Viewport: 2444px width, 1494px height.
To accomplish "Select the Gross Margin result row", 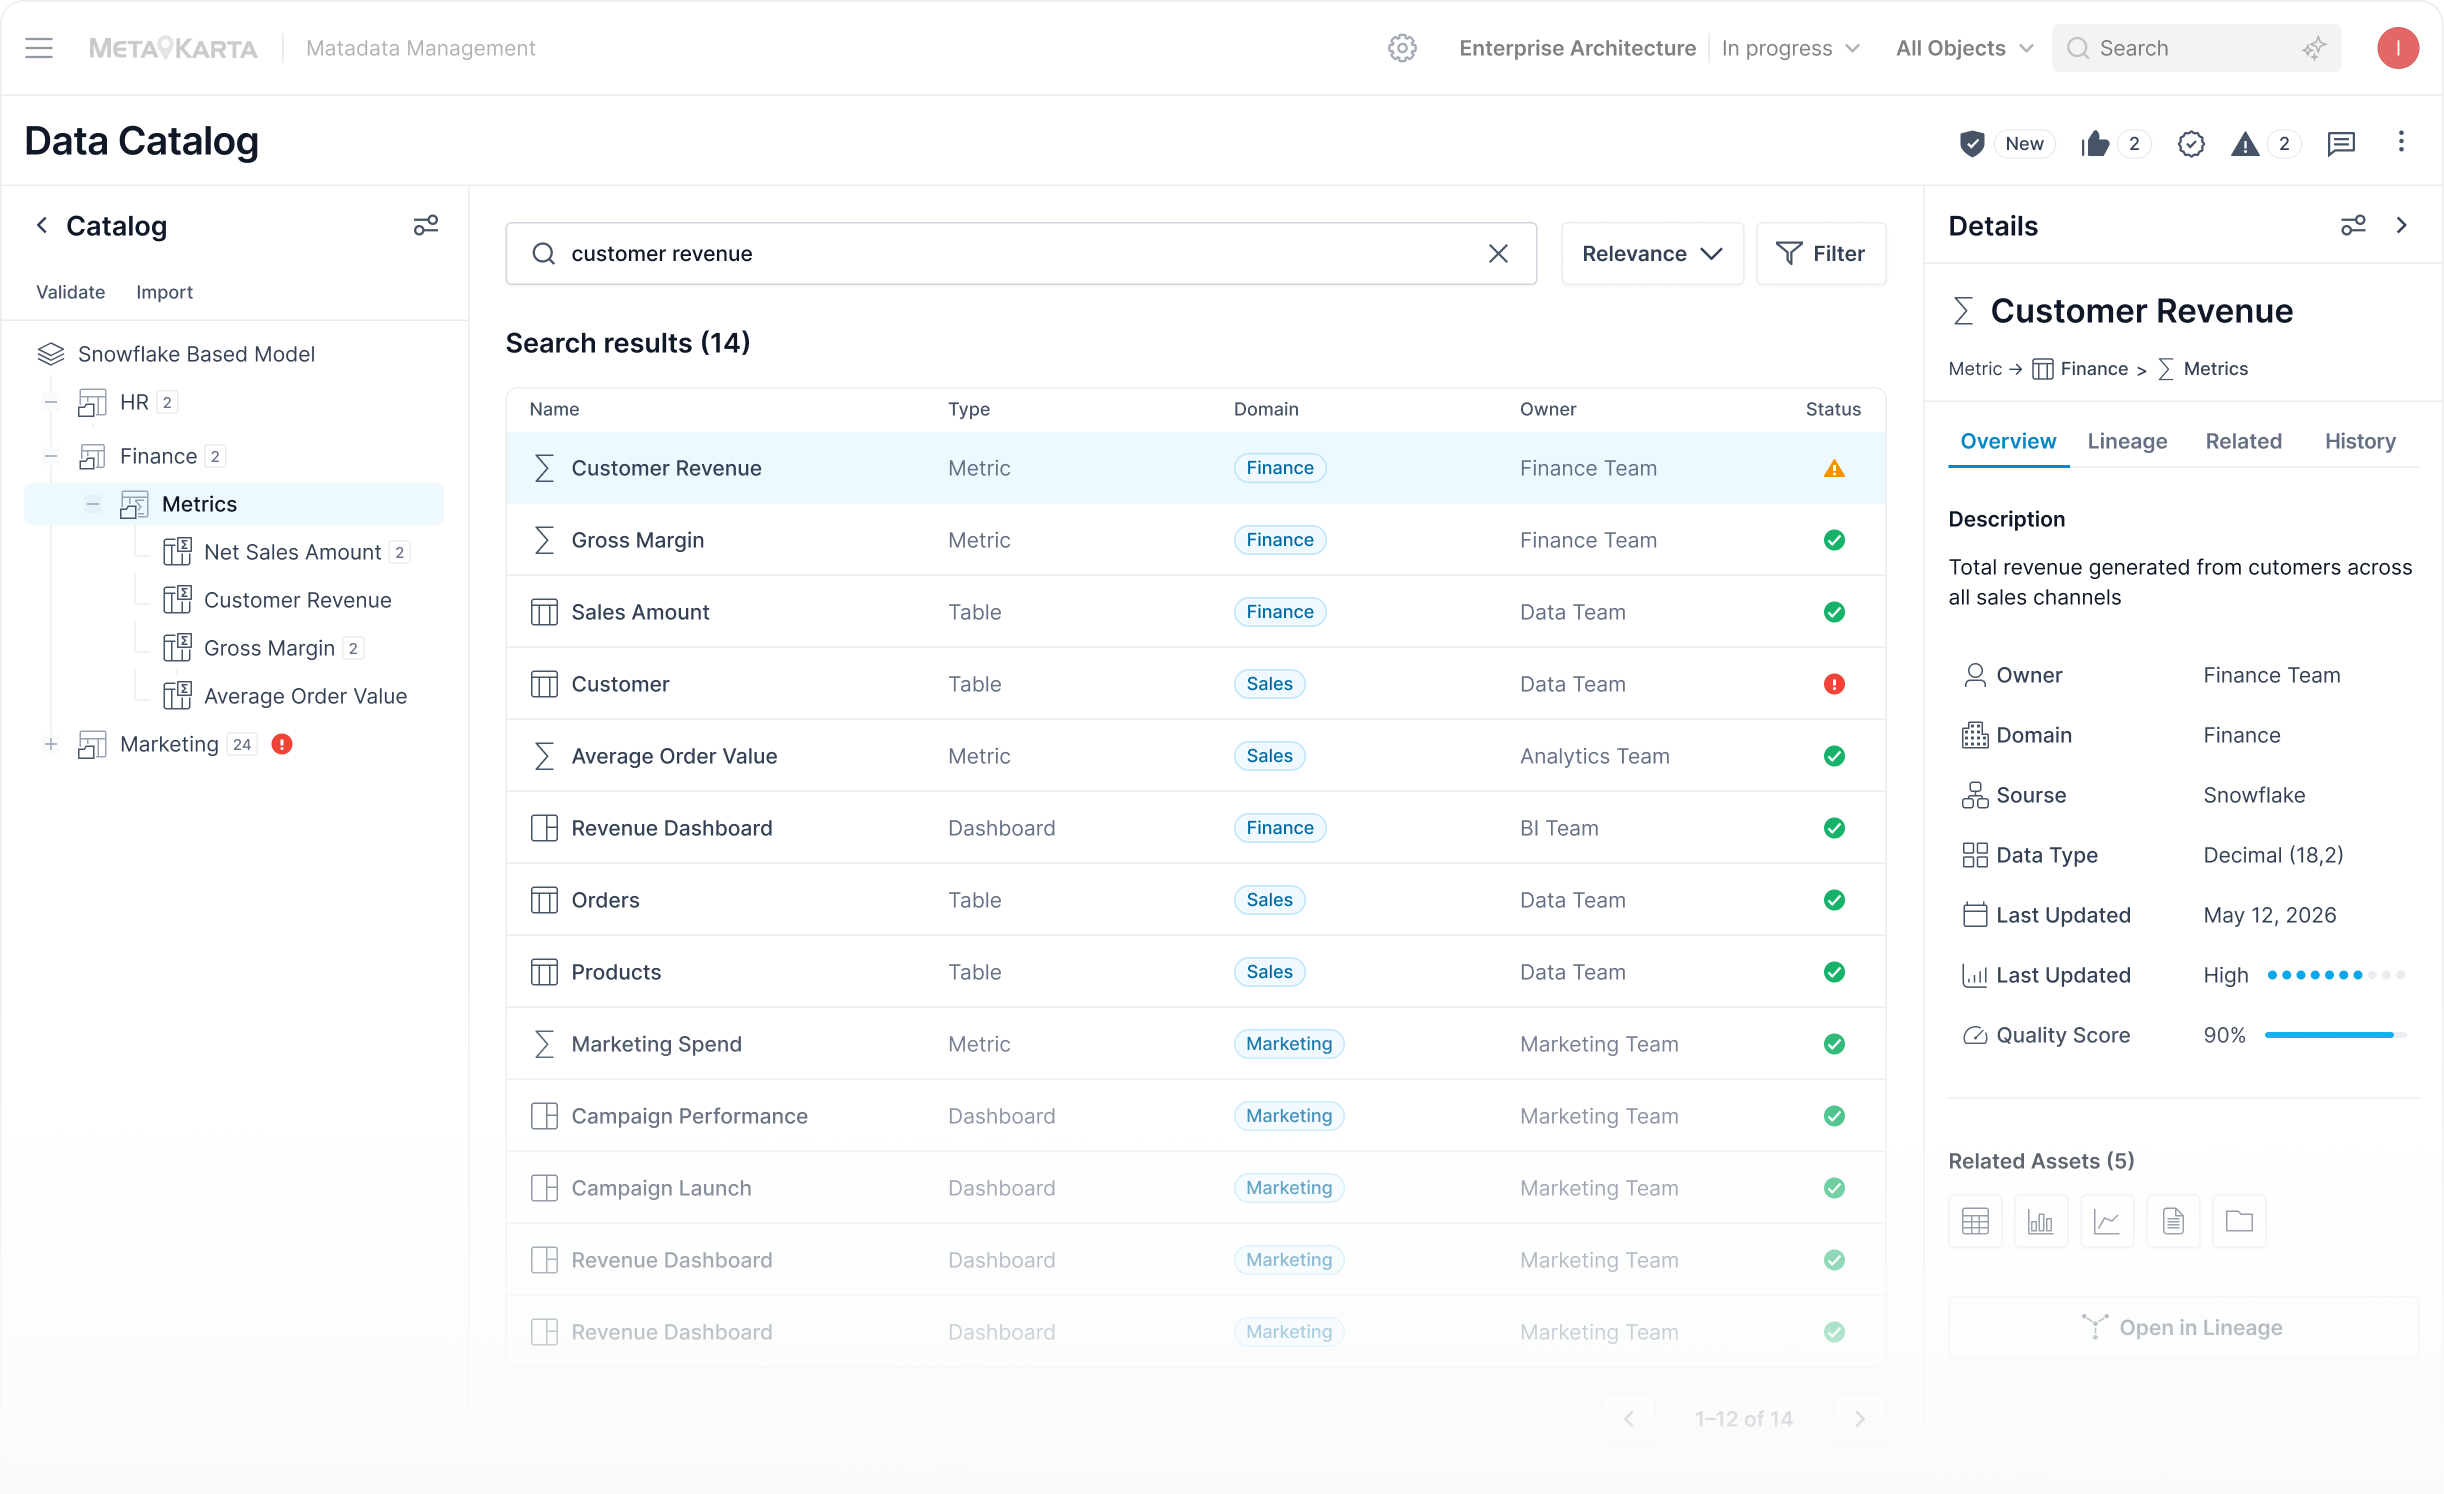I will click(x=1195, y=540).
